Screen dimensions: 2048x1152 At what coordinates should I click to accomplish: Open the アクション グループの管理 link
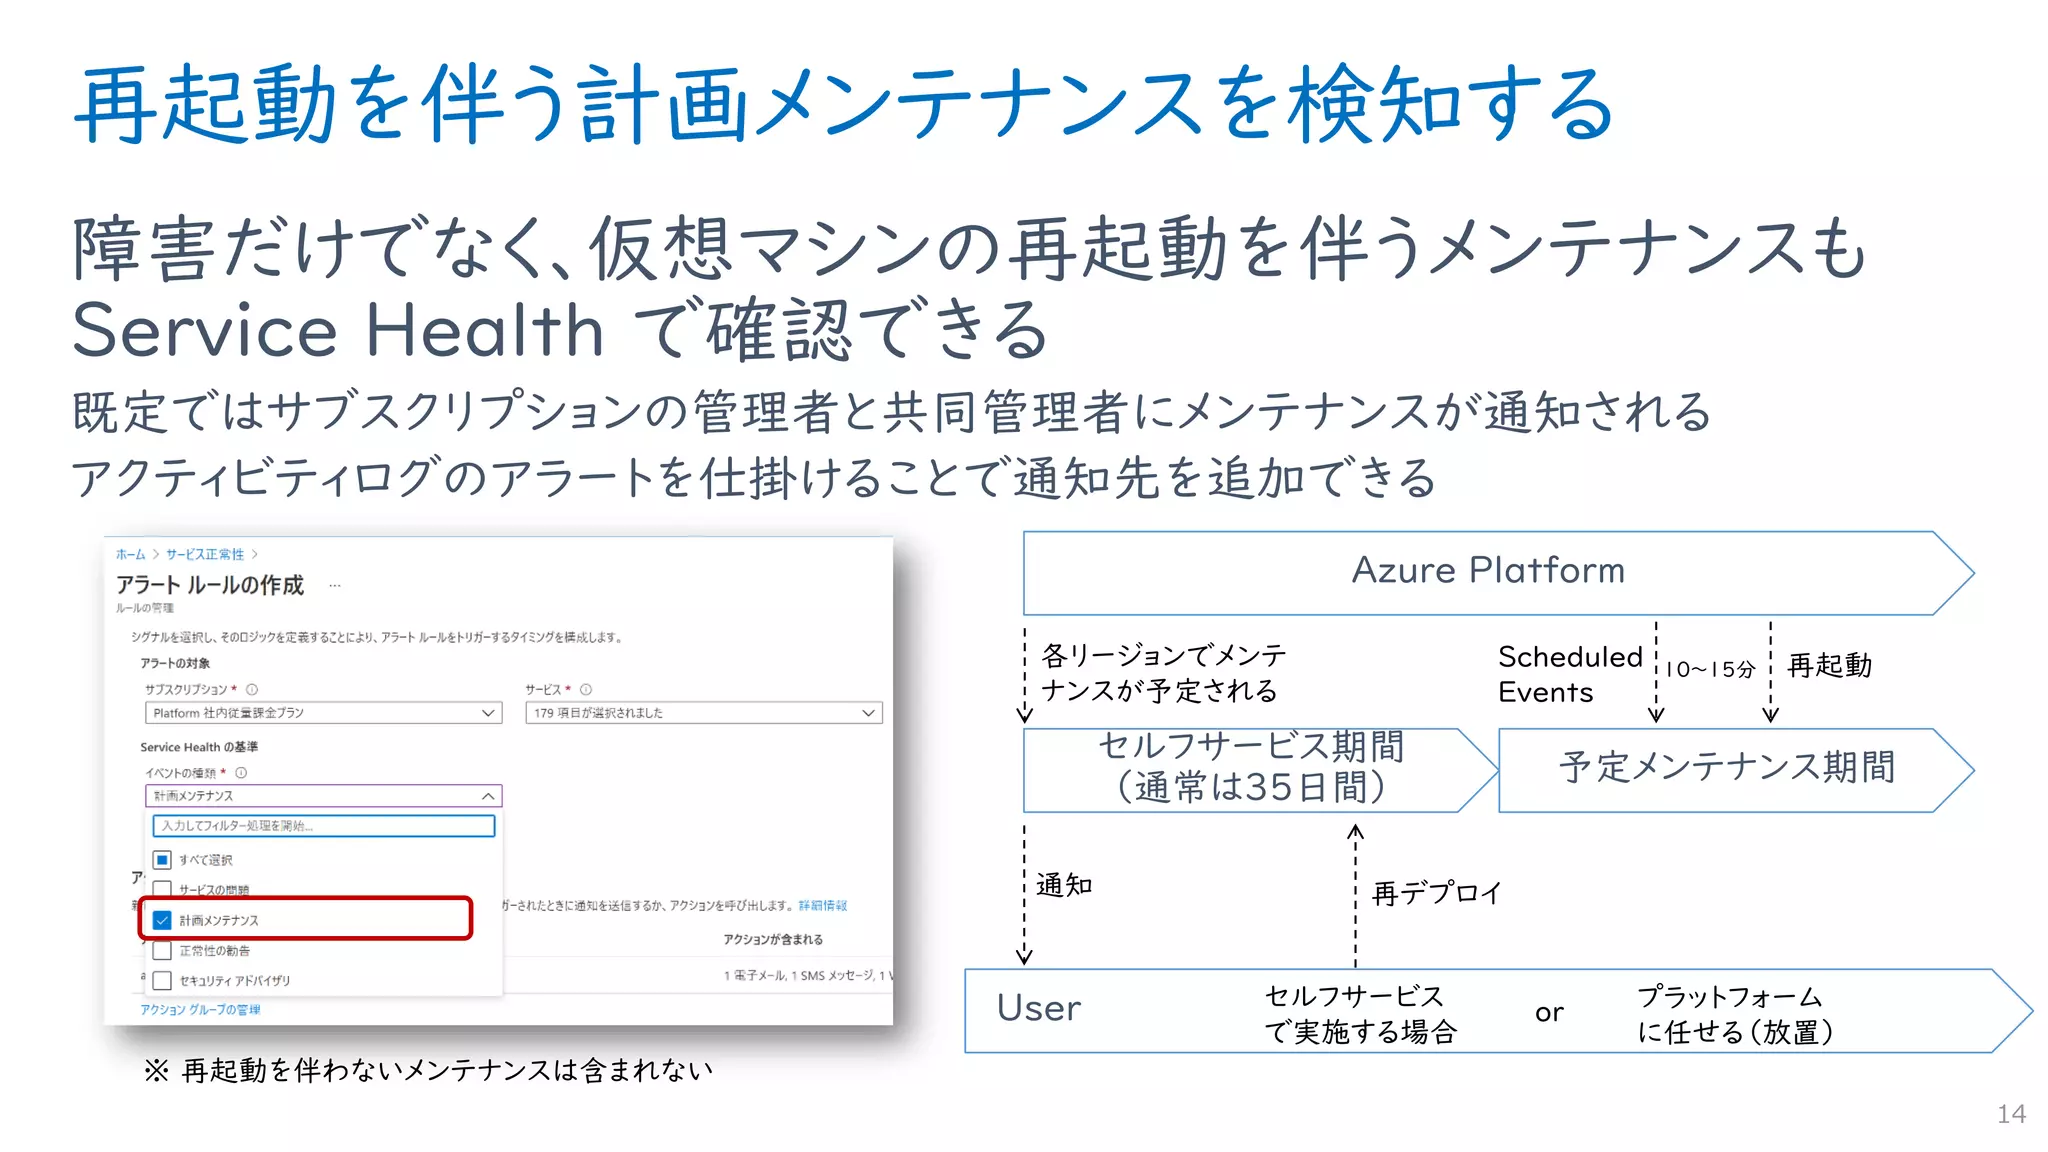[200, 1010]
